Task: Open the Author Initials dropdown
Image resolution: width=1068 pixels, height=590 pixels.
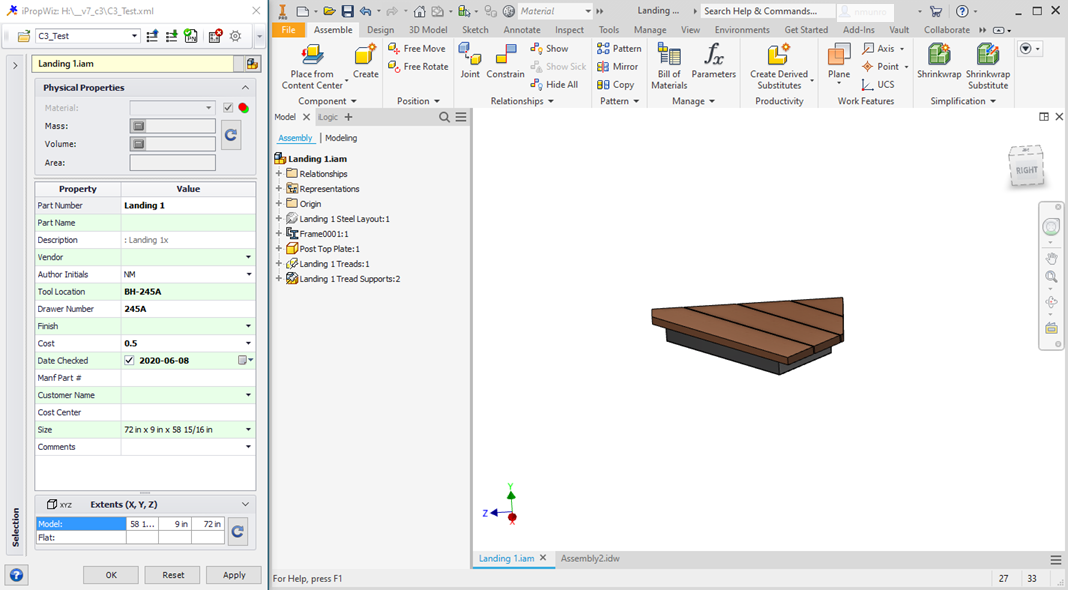Action: [249, 275]
